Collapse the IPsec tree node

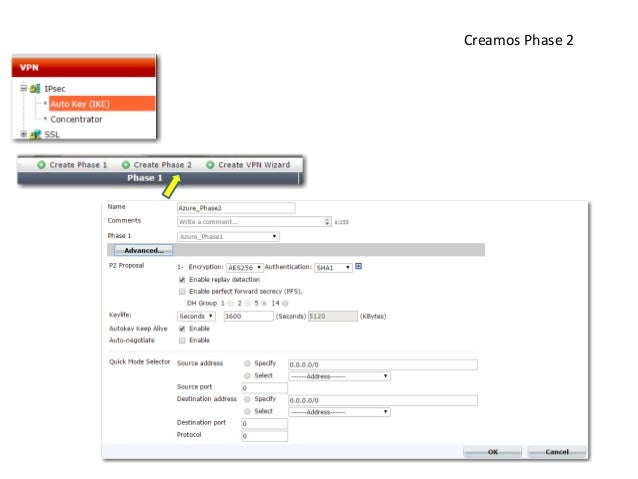[x=24, y=88]
